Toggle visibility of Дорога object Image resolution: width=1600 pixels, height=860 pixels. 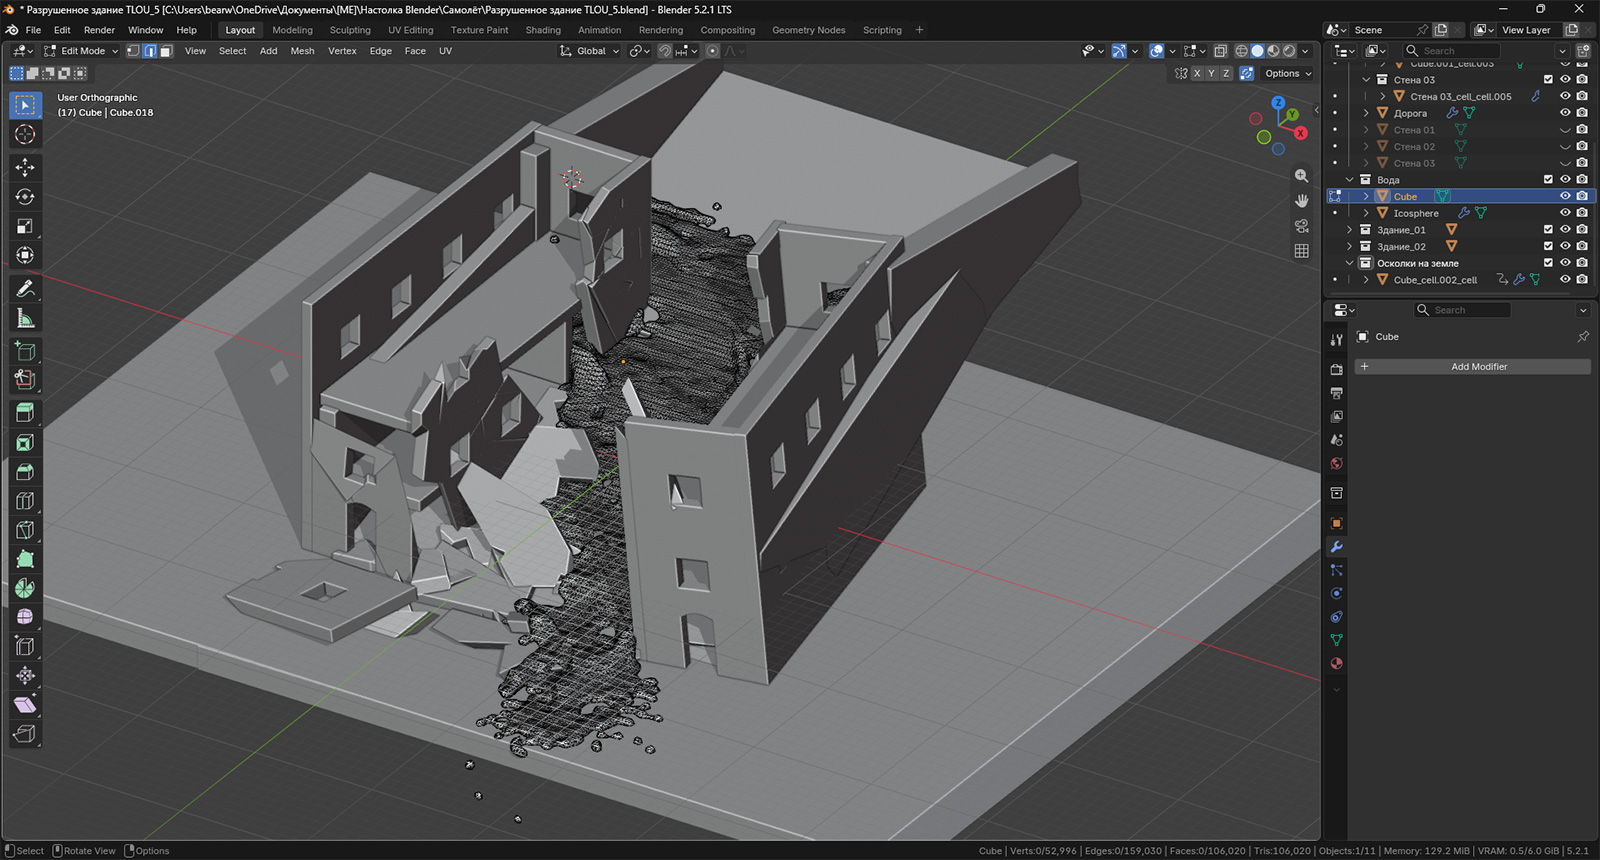[1565, 113]
